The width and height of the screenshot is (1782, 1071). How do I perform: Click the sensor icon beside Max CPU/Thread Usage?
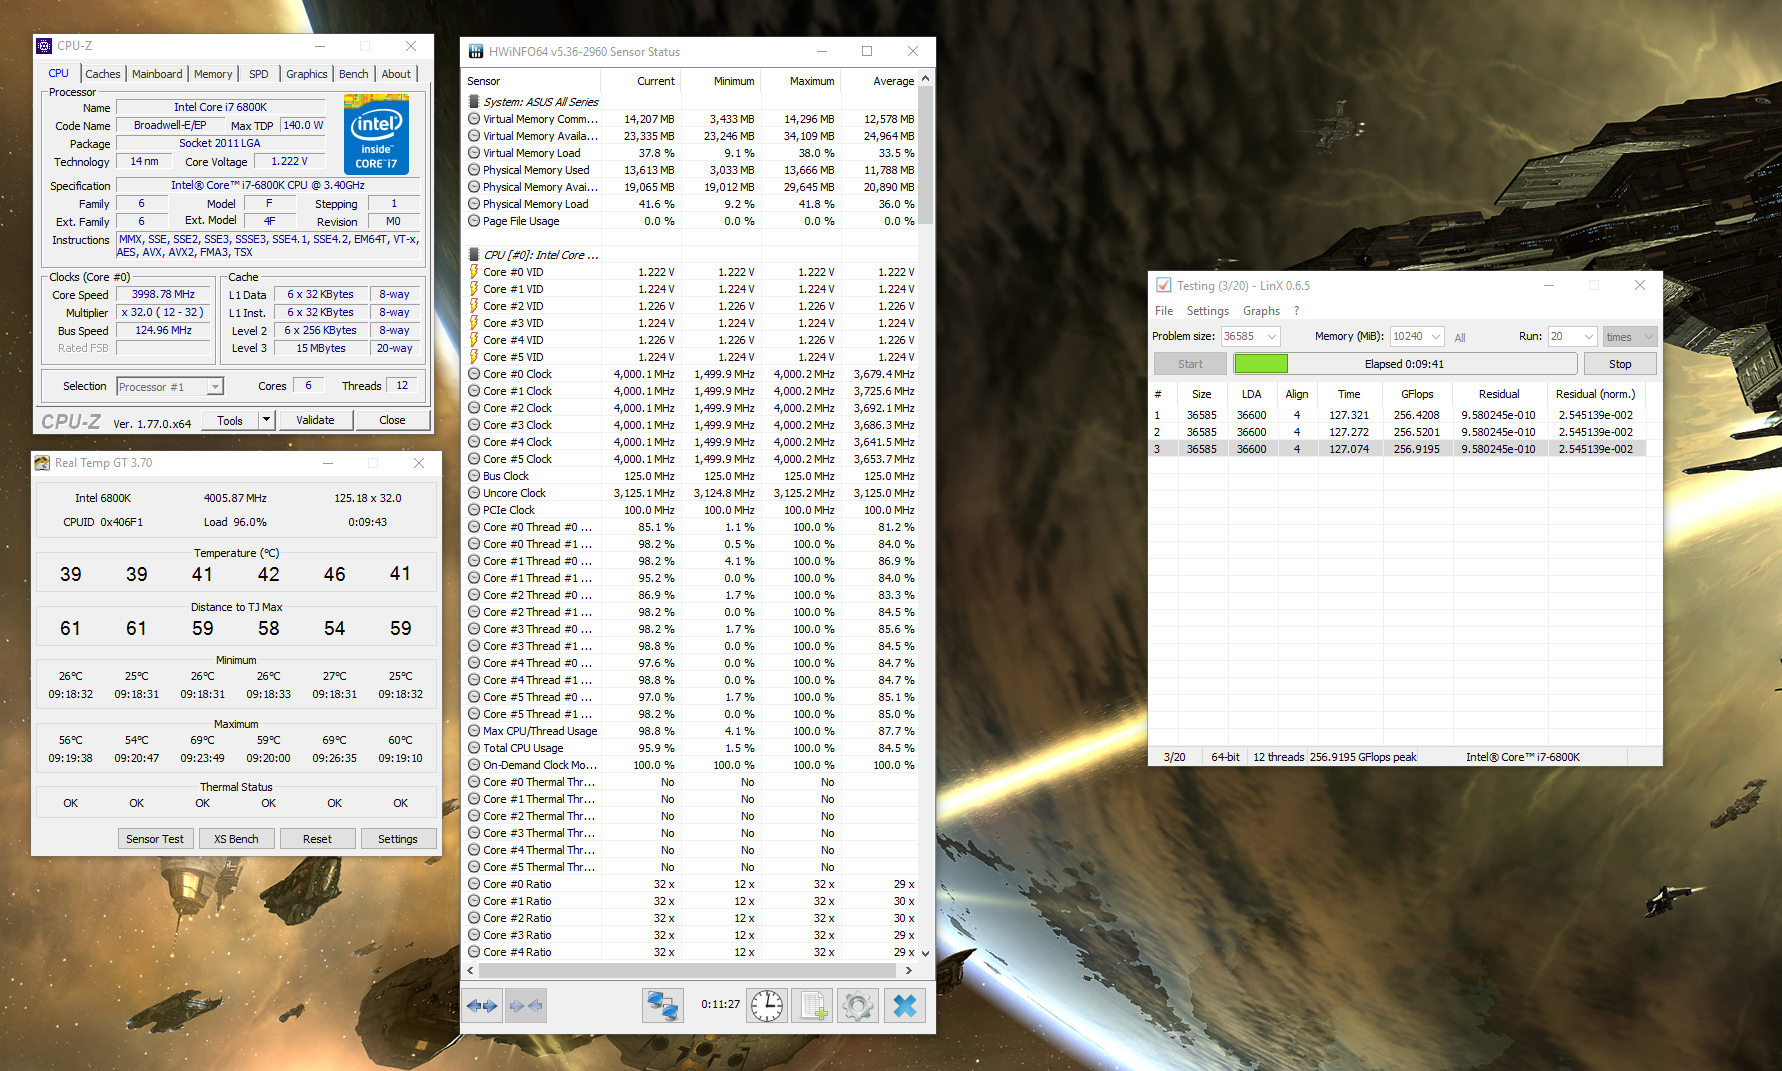[474, 731]
